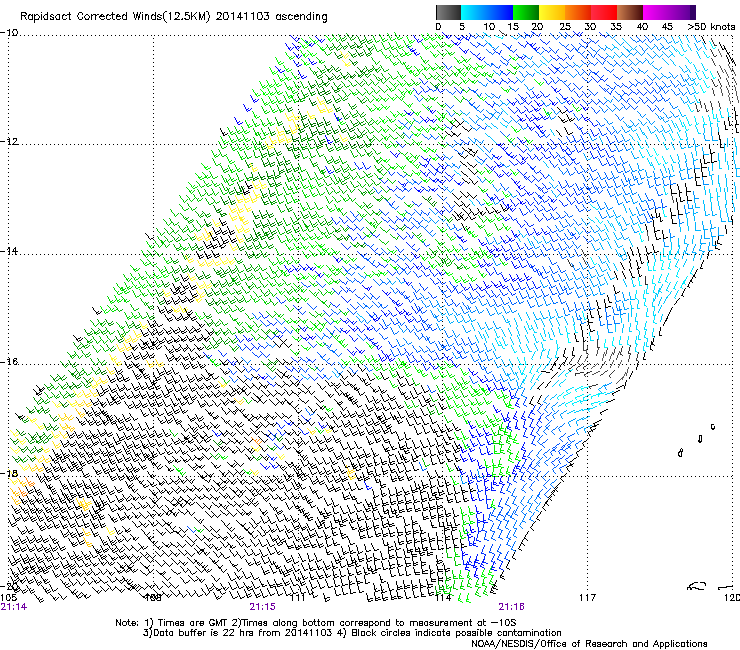740x650 pixels.
Task: Click the note line starting 'Note: 1) Times are GMT'
Action: point(316,623)
